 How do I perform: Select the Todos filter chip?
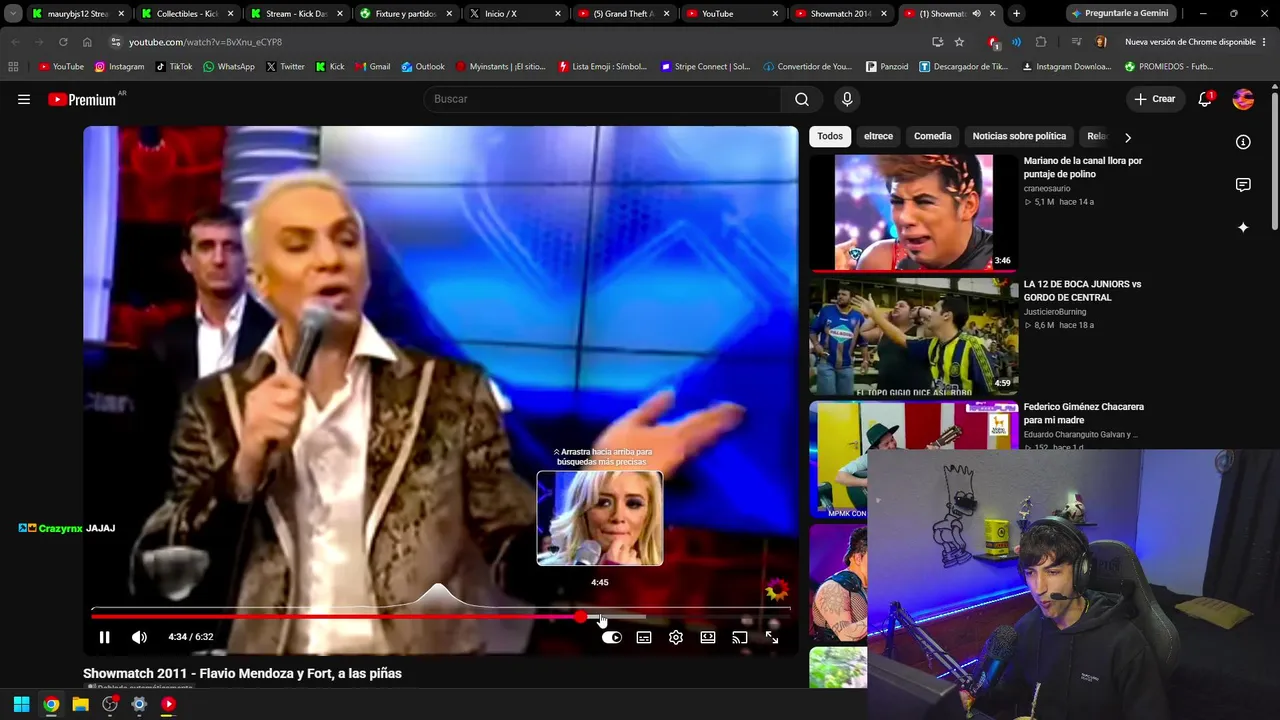coord(830,136)
